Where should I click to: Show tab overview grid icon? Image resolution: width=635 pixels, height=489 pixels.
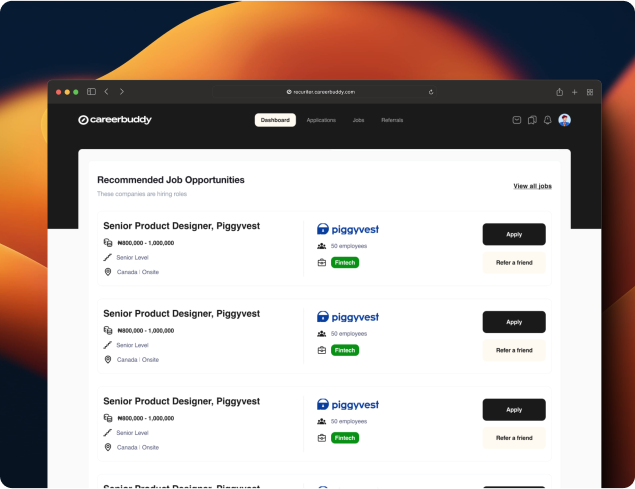click(590, 92)
